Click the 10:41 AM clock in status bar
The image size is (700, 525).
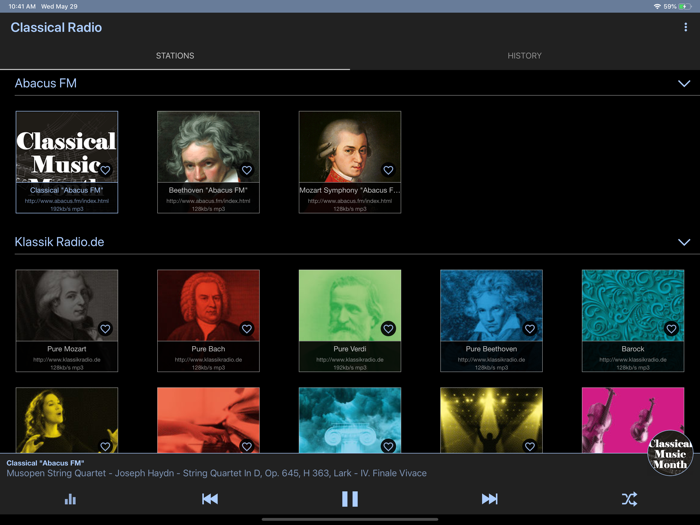click(22, 6)
